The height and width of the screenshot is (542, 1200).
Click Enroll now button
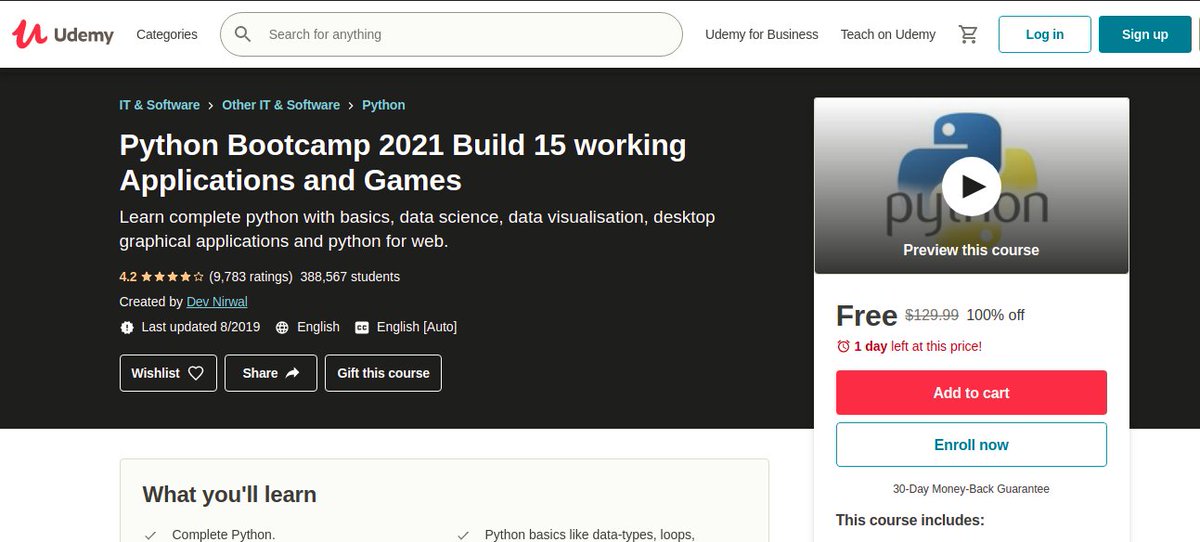pyautogui.click(x=971, y=445)
